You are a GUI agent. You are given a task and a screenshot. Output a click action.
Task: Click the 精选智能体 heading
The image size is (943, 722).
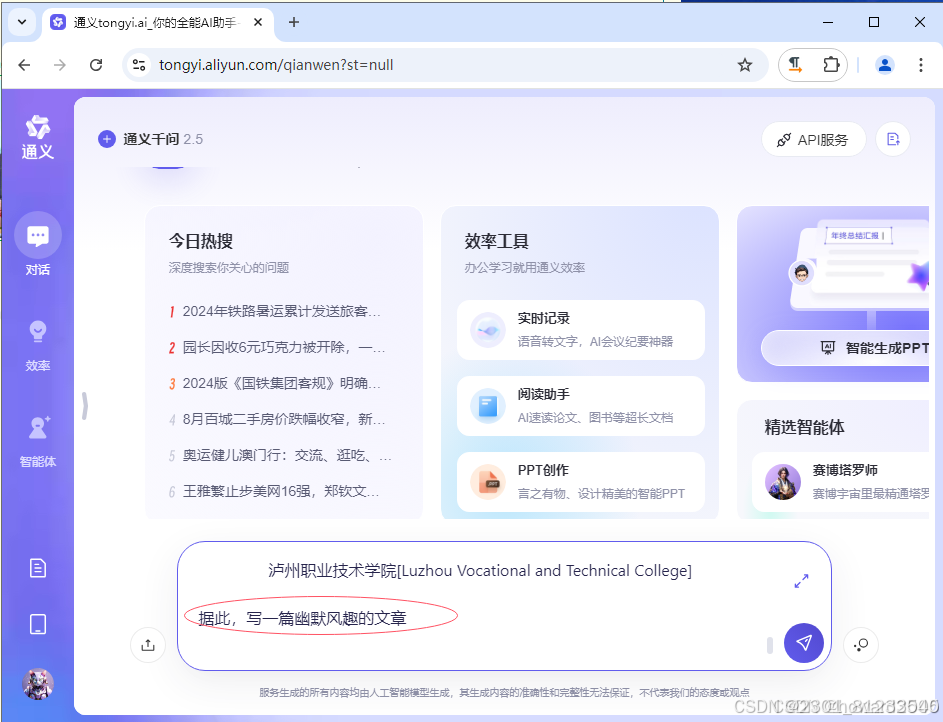pyautogui.click(x=804, y=427)
